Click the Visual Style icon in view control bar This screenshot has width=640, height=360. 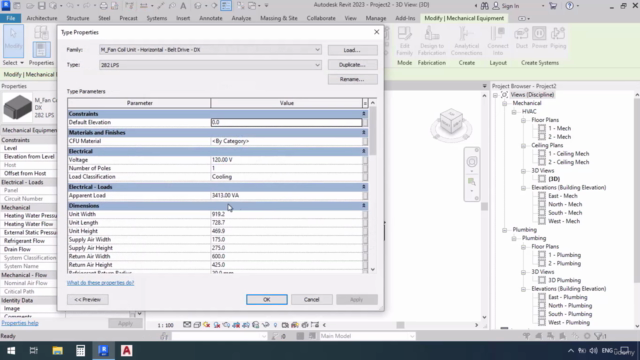tap(197, 325)
